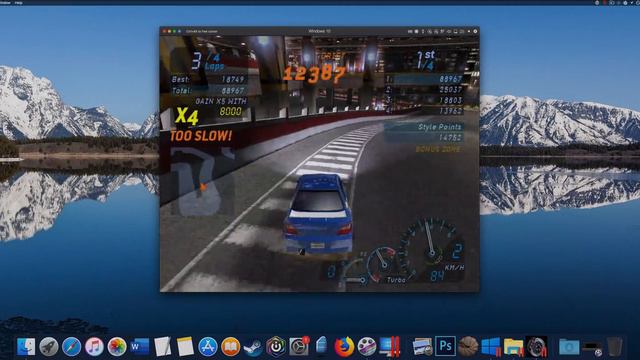
Task: Open the orange Books app icon
Action: click(x=231, y=347)
